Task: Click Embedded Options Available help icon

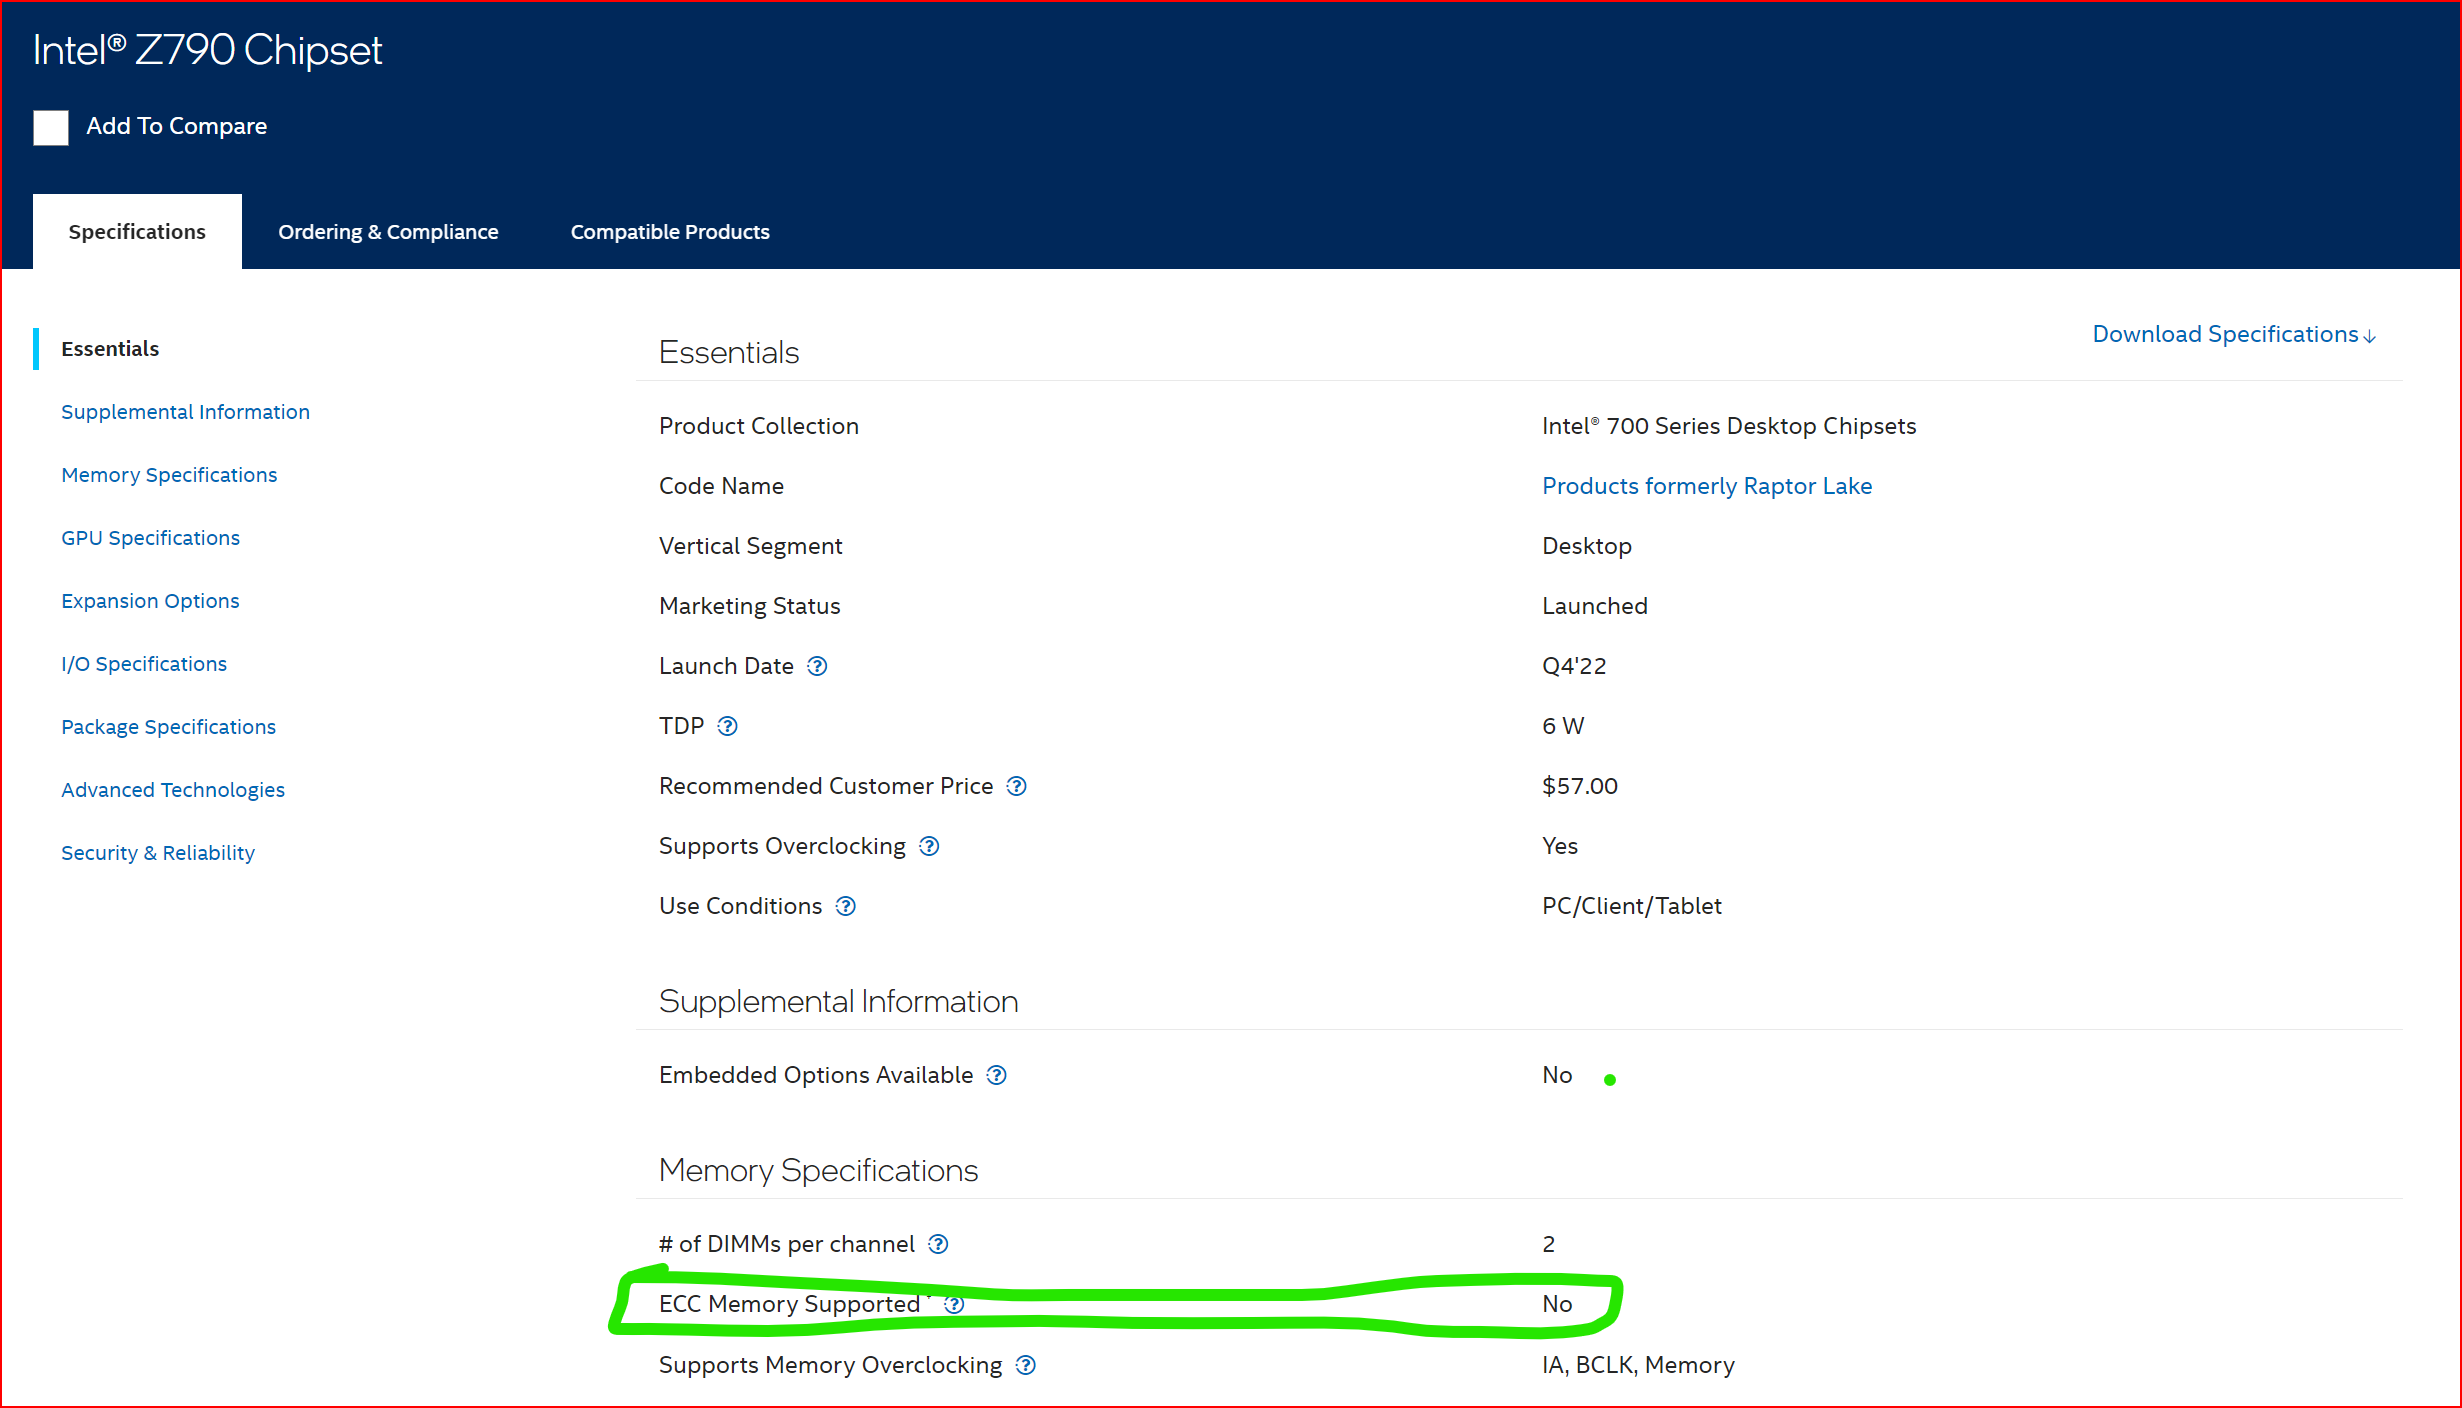Action: point(996,1075)
